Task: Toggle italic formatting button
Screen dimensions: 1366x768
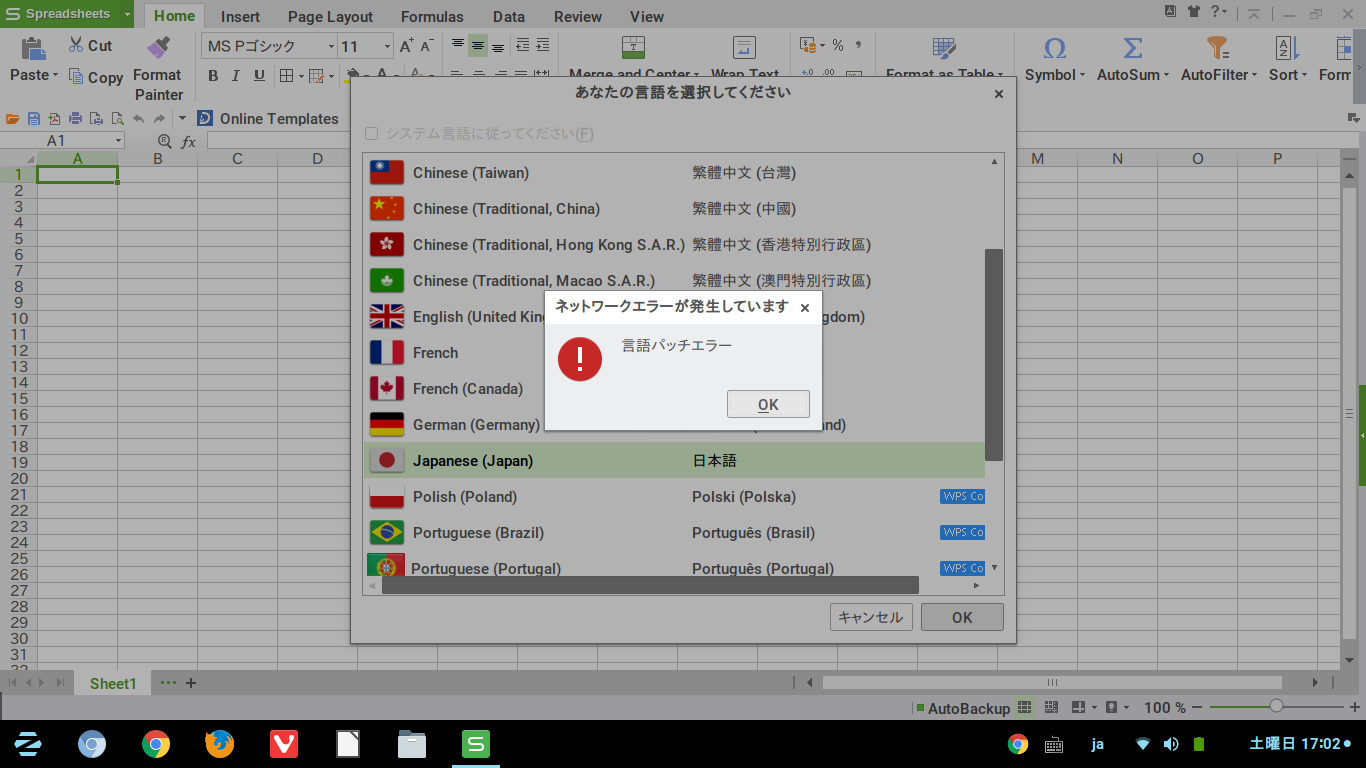Action: pyautogui.click(x=236, y=76)
